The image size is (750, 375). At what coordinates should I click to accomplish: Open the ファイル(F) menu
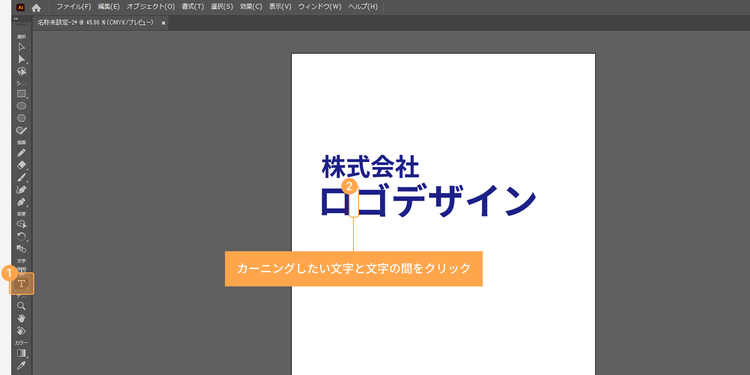click(74, 7)
